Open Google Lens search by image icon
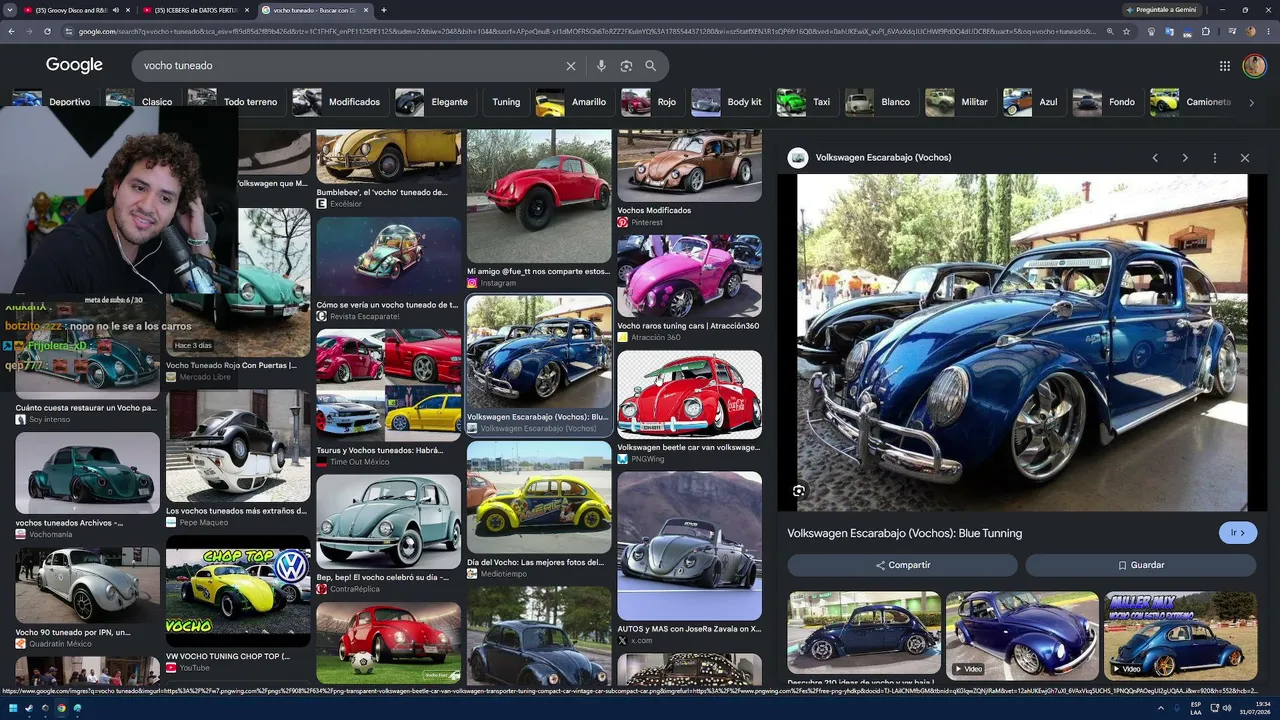Viewport: 1280px width, 720px height. (x=626, y=66)
